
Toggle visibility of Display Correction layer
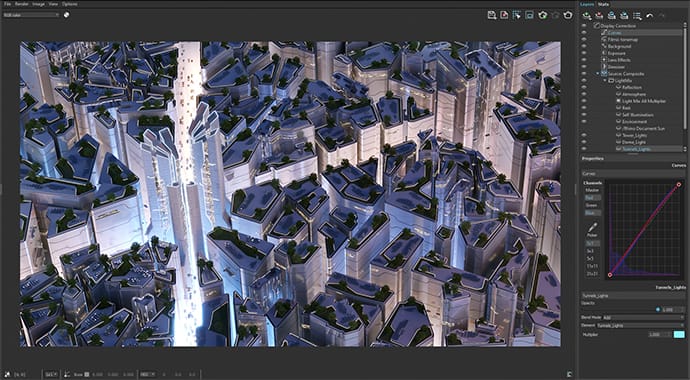point(584,26)
